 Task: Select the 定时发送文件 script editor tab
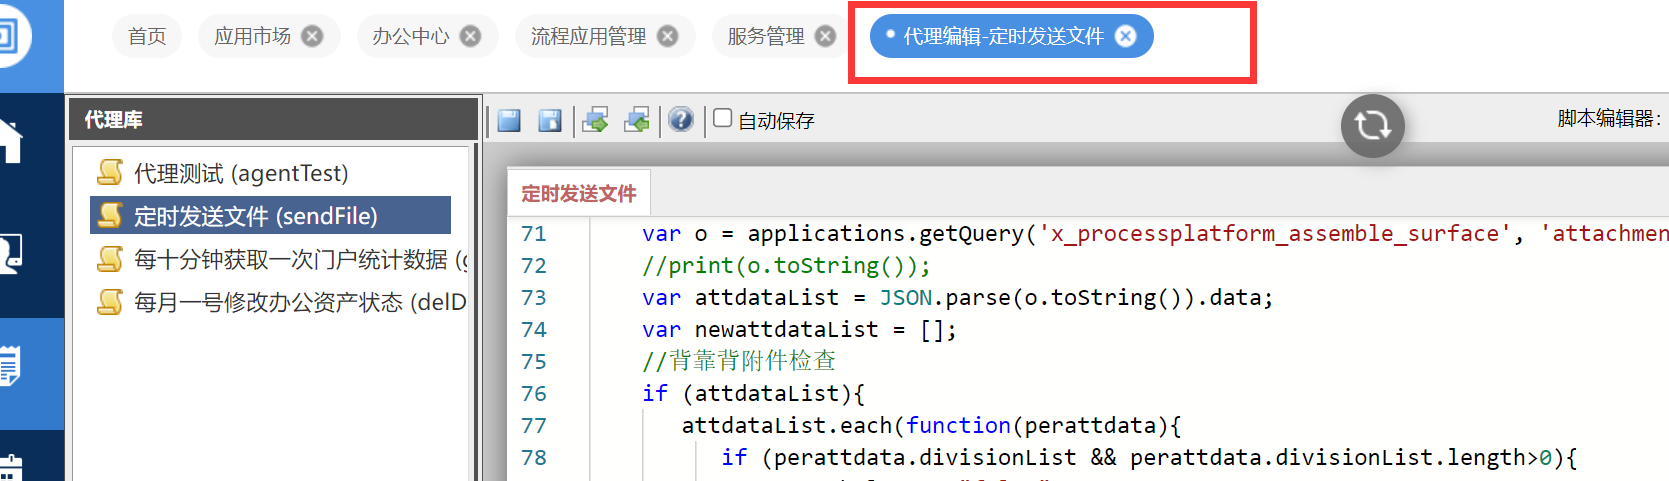pyautogui.click(x=579, y=193)
